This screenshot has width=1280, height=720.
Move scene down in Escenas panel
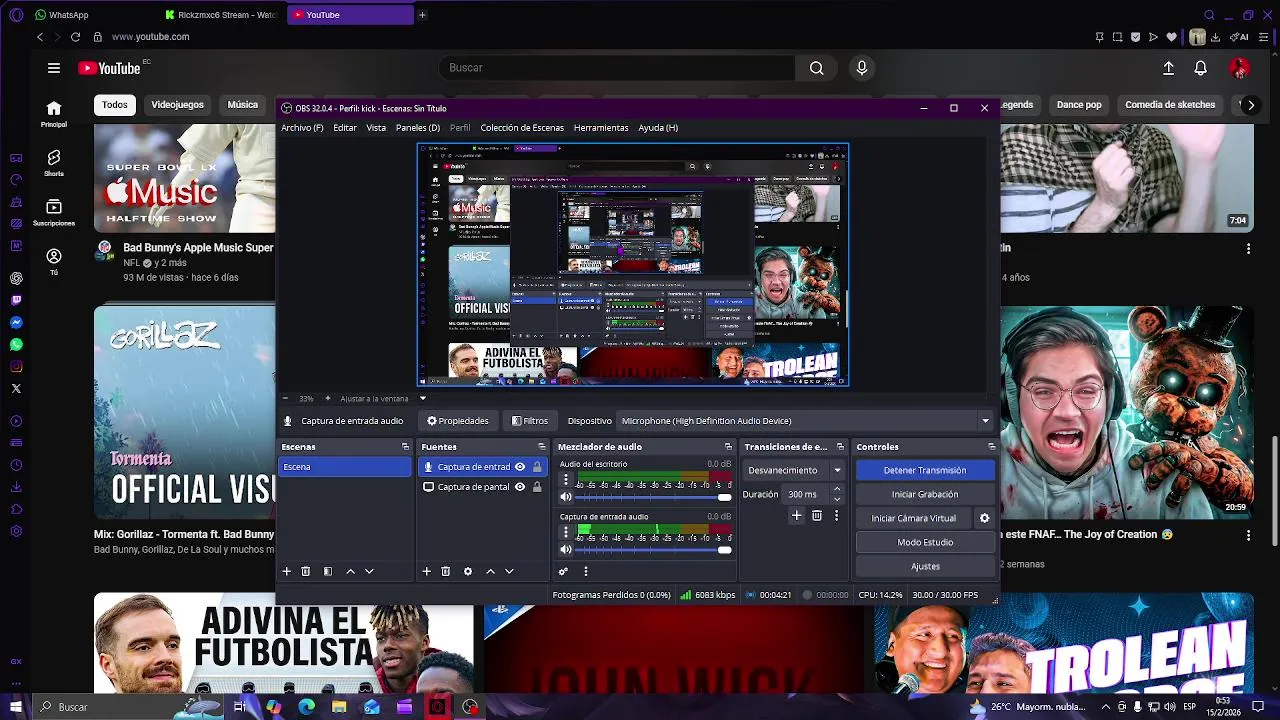(369, 571)
